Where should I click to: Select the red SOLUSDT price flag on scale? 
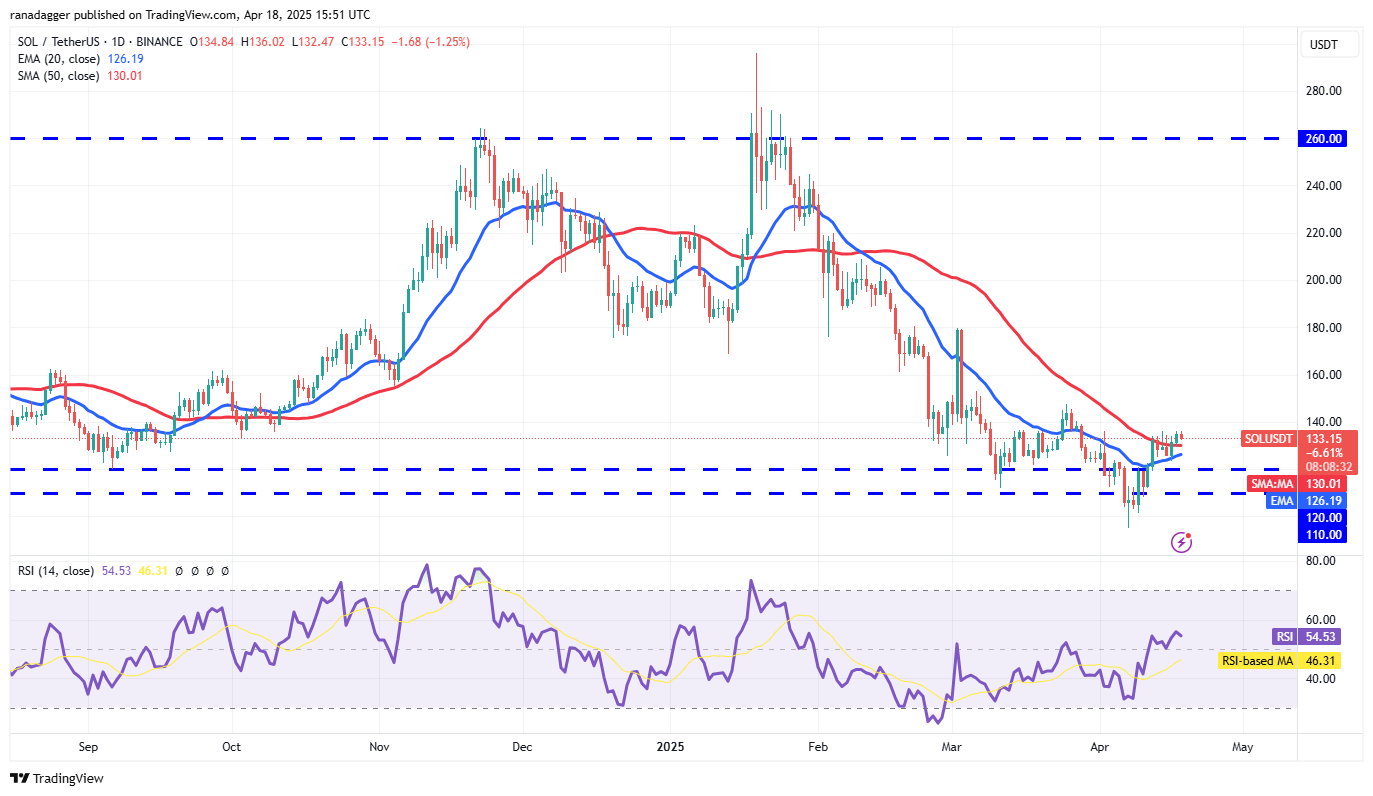click(x=1268, y=438)
